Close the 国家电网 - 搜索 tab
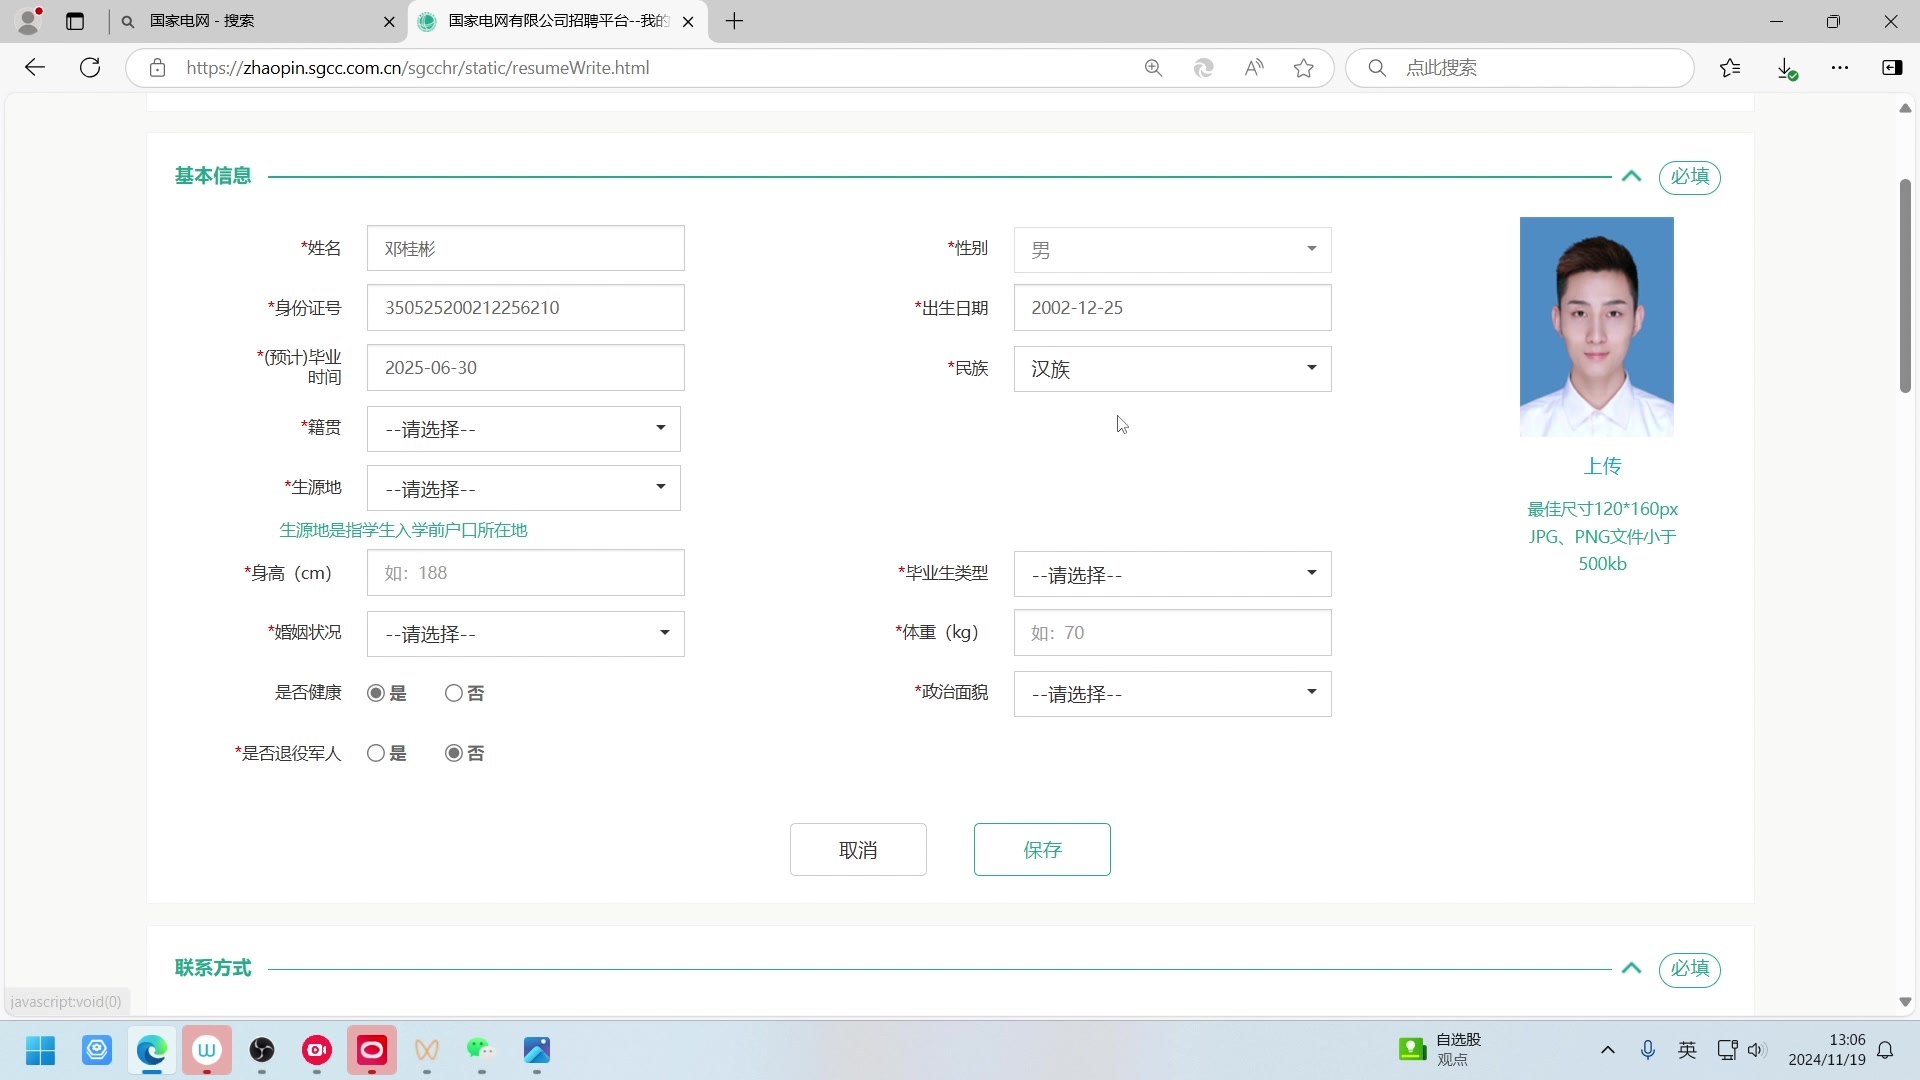This screenshot has width=1920, height=1080. (x=389, y=21)
